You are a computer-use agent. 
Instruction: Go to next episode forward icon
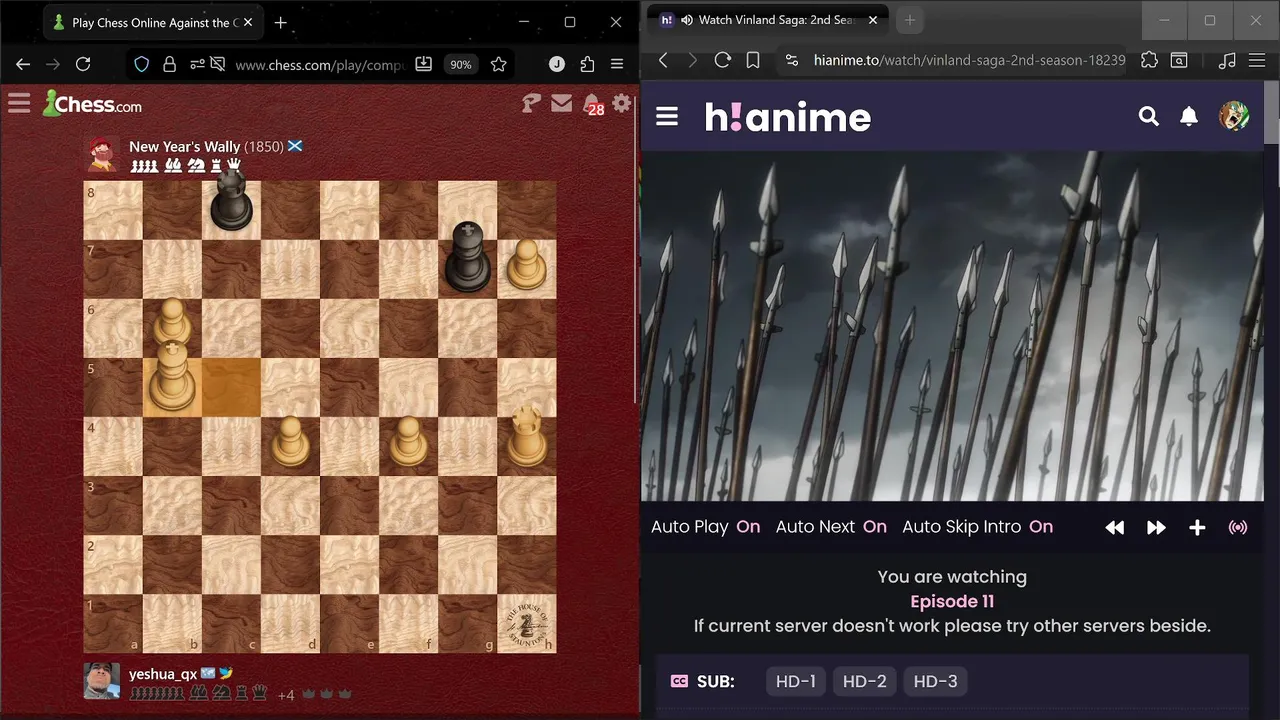click(x=1156, y=528)
